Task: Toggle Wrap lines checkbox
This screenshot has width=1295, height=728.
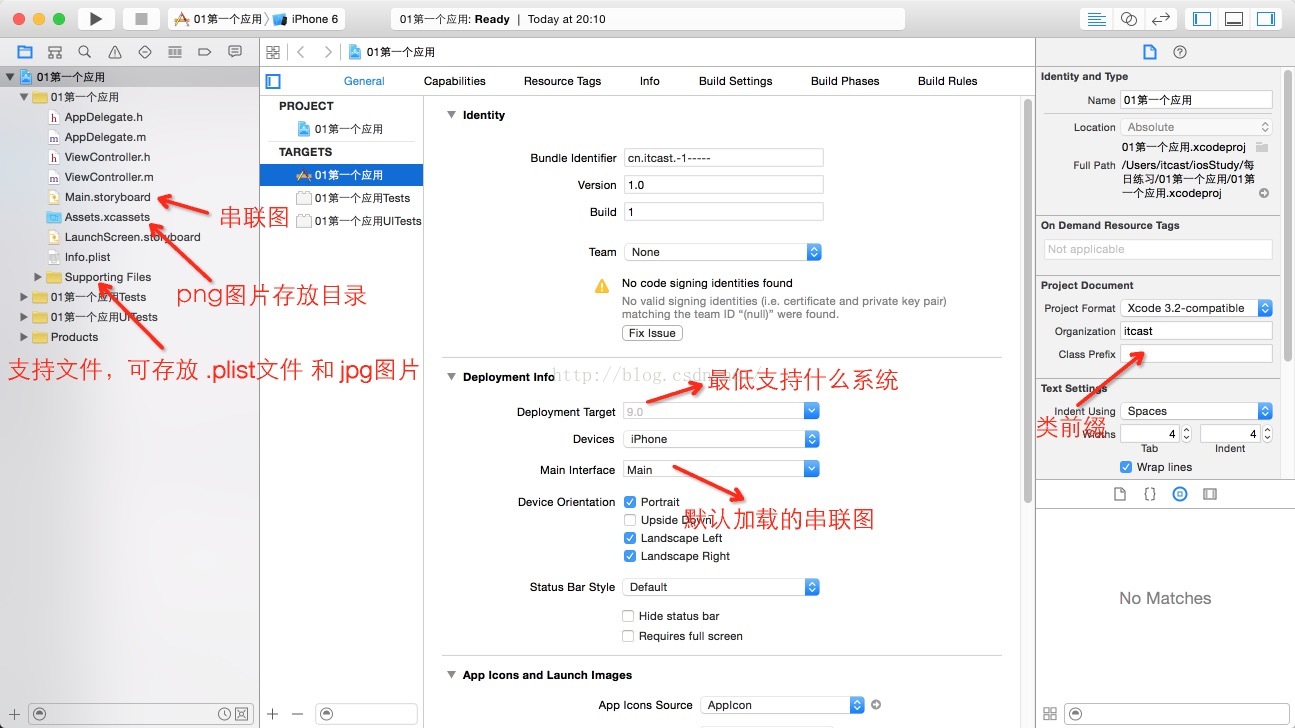Action: point(1127,467)
